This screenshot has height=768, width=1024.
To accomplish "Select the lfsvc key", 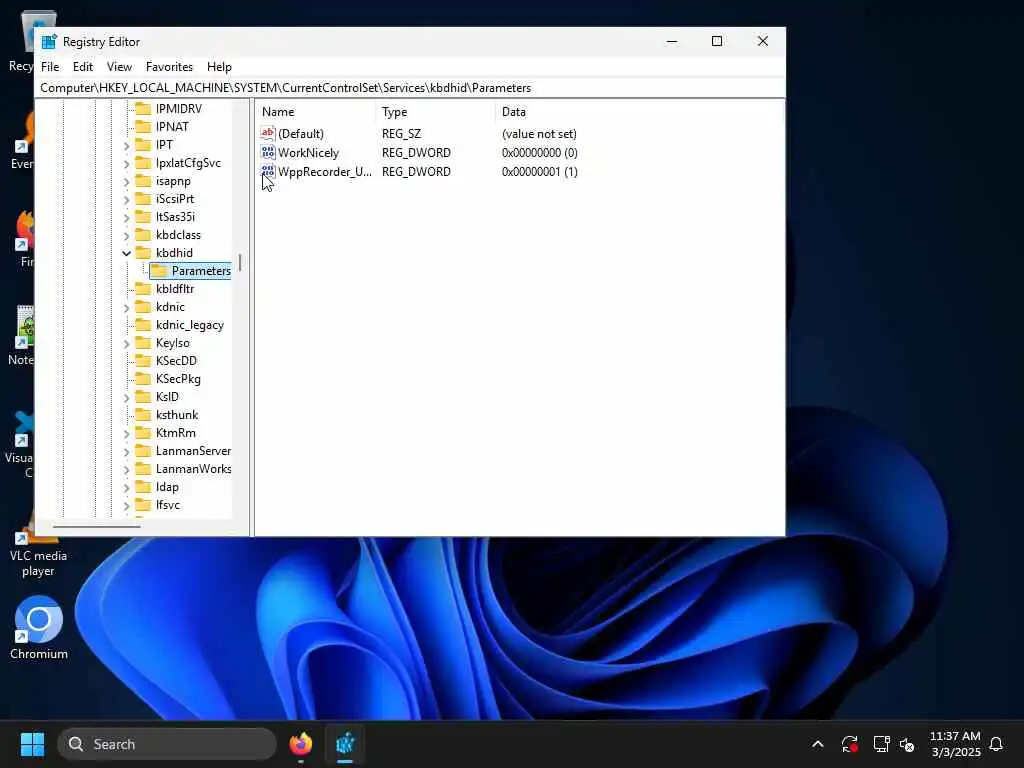I will (x=167, y=505).
